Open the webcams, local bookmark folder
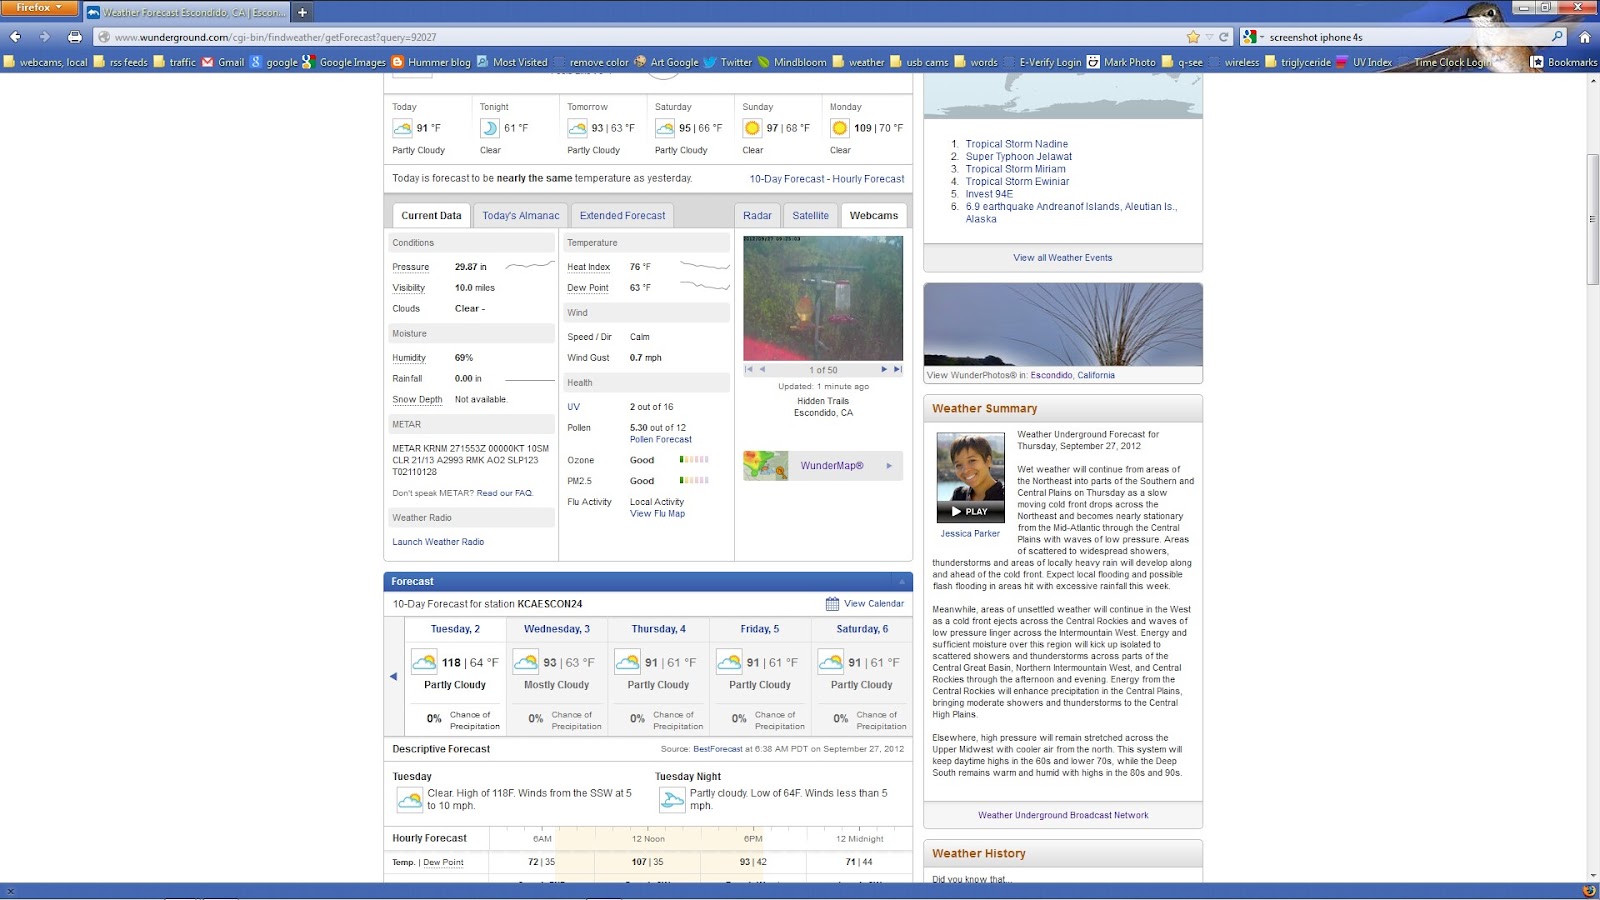 tap(46, 62)
